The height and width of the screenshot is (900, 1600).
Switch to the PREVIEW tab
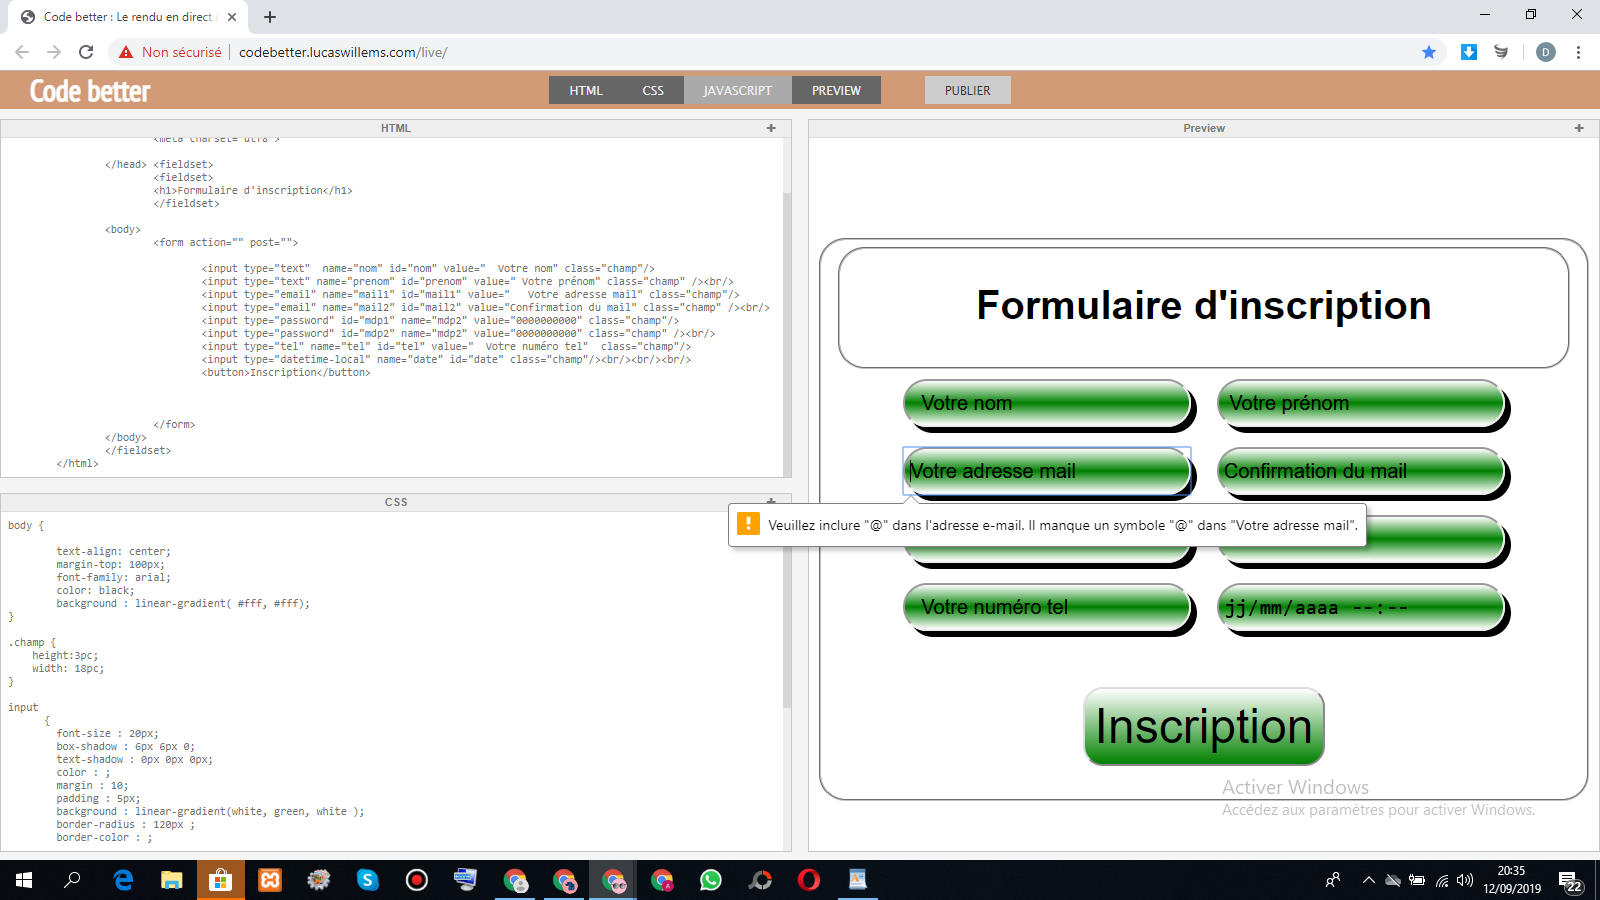836,90
